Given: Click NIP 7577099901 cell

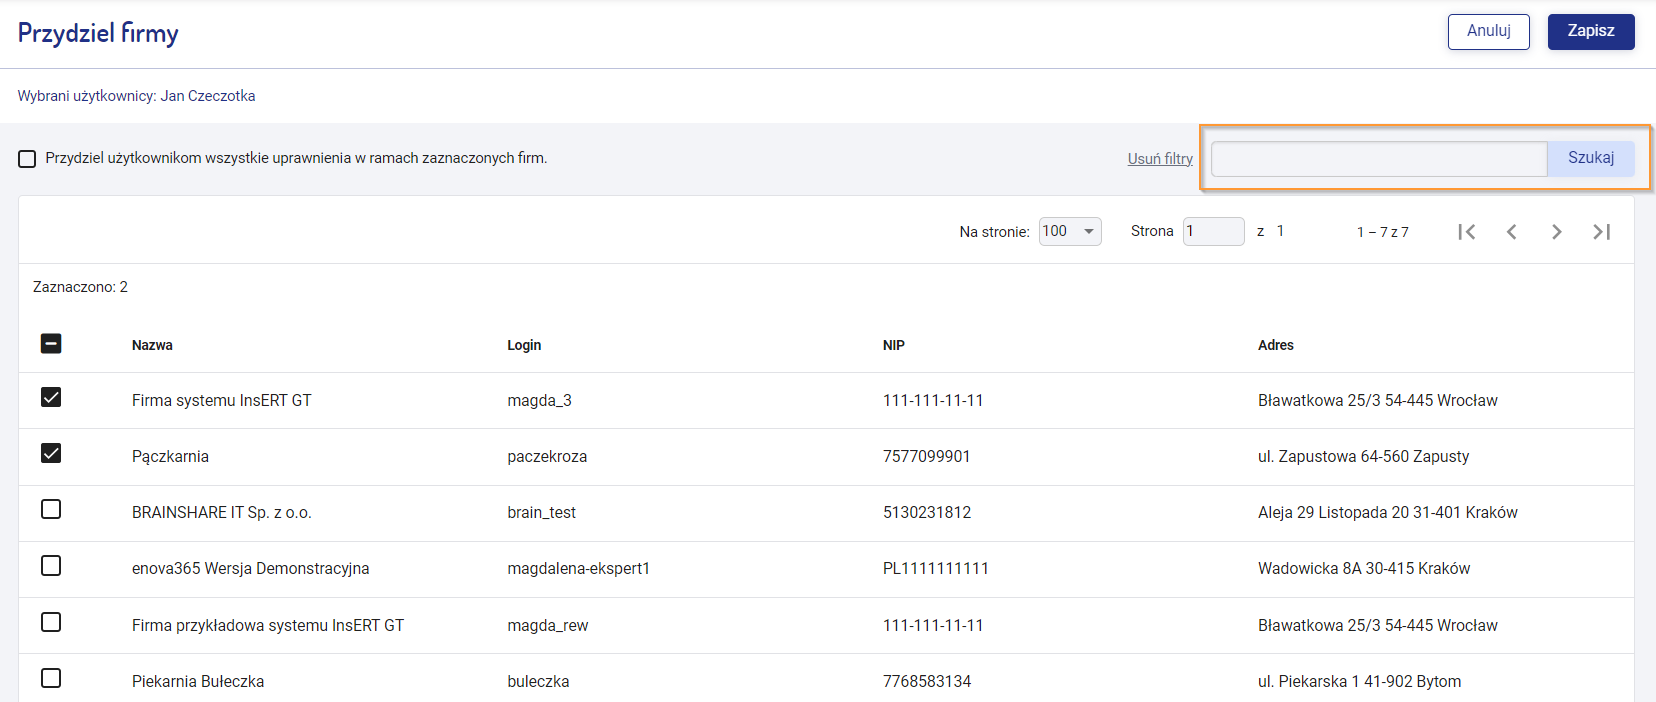Looking at the screenshot, I should [x=926, y=456].
